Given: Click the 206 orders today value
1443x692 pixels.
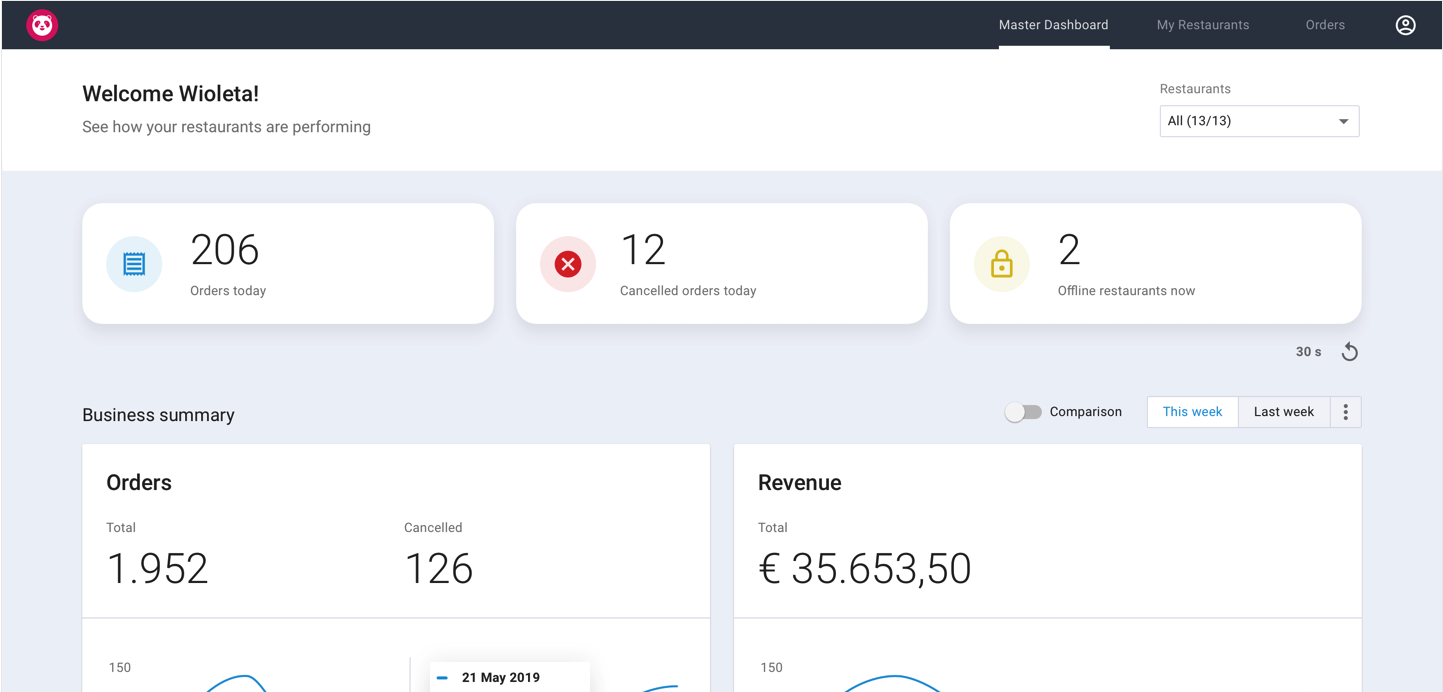Looking at the screenshot, I should 225,250.
